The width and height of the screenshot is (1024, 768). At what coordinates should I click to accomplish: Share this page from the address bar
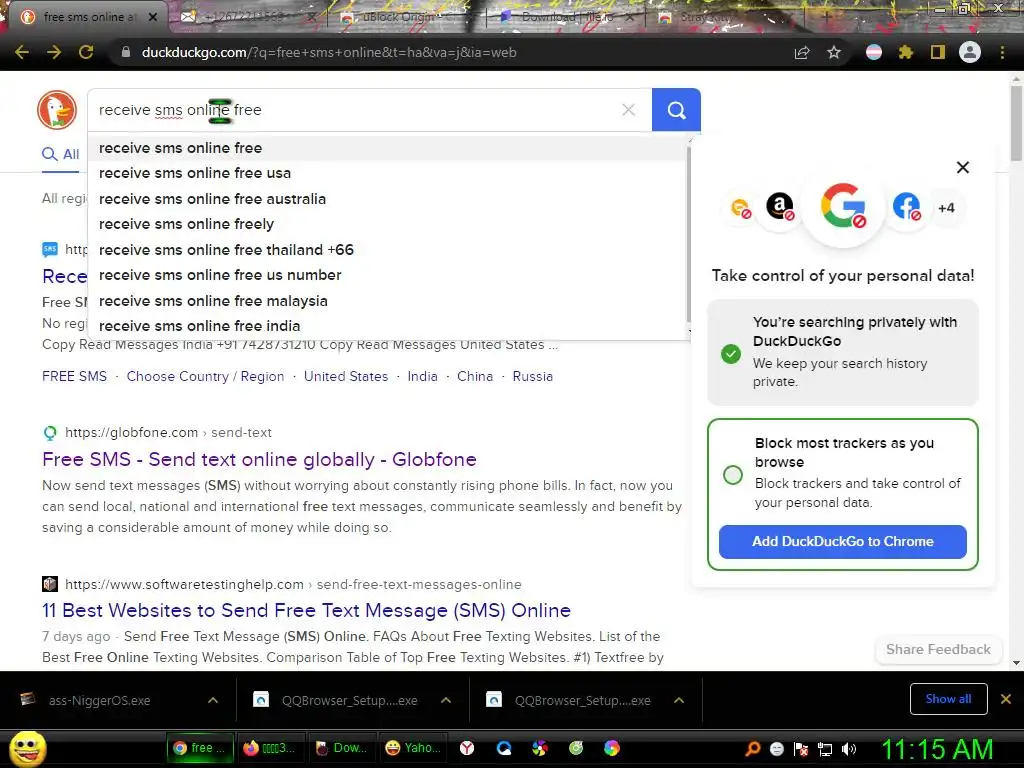click(802, 52)
